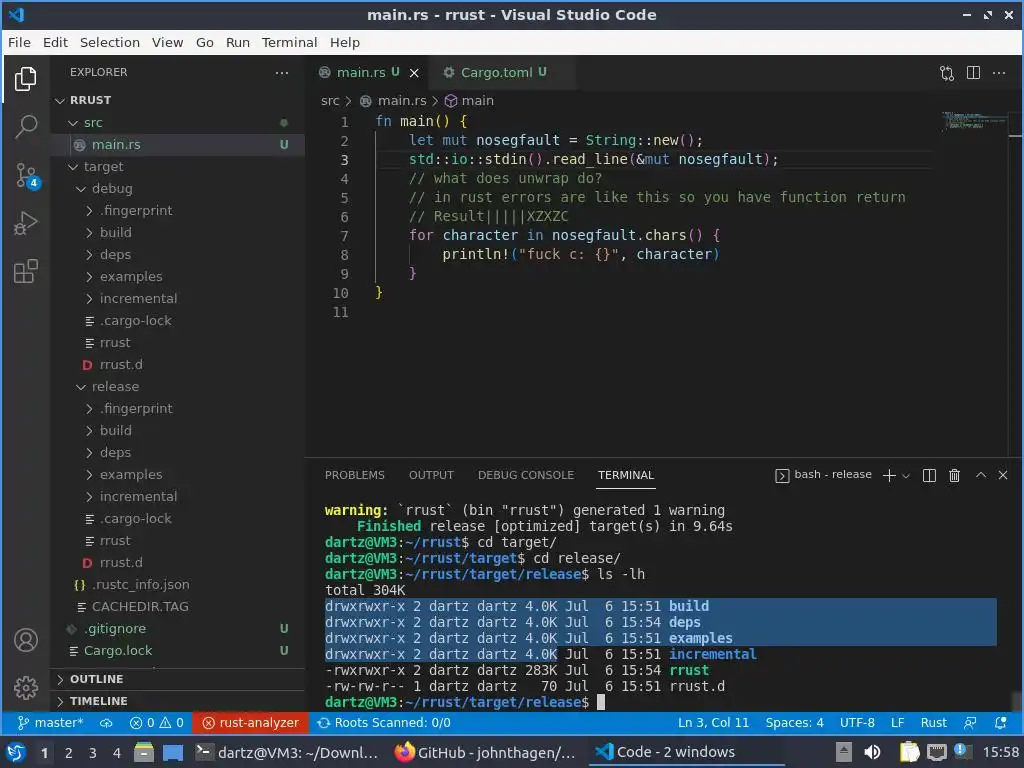
Task: Open the Terminal menu
Action: (289, 42)
